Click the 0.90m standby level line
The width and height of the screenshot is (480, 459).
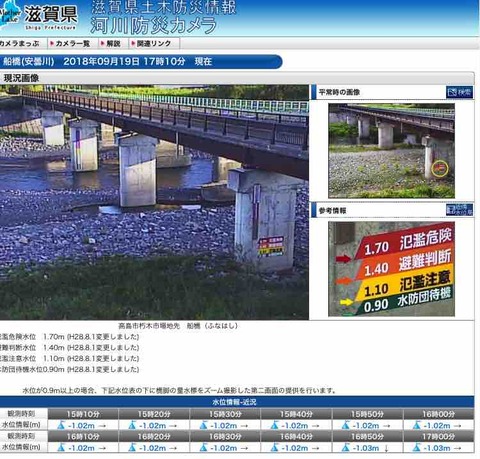[69, 369]
